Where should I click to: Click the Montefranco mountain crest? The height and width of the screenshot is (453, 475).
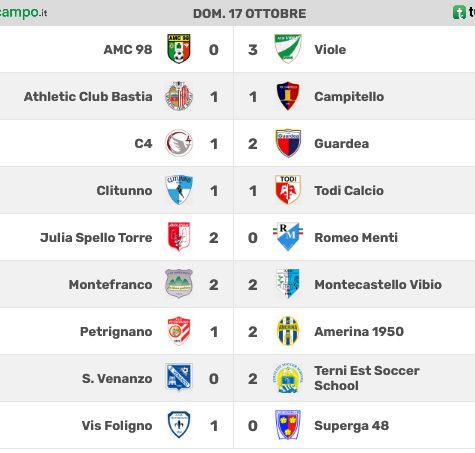tap(179, 284)
